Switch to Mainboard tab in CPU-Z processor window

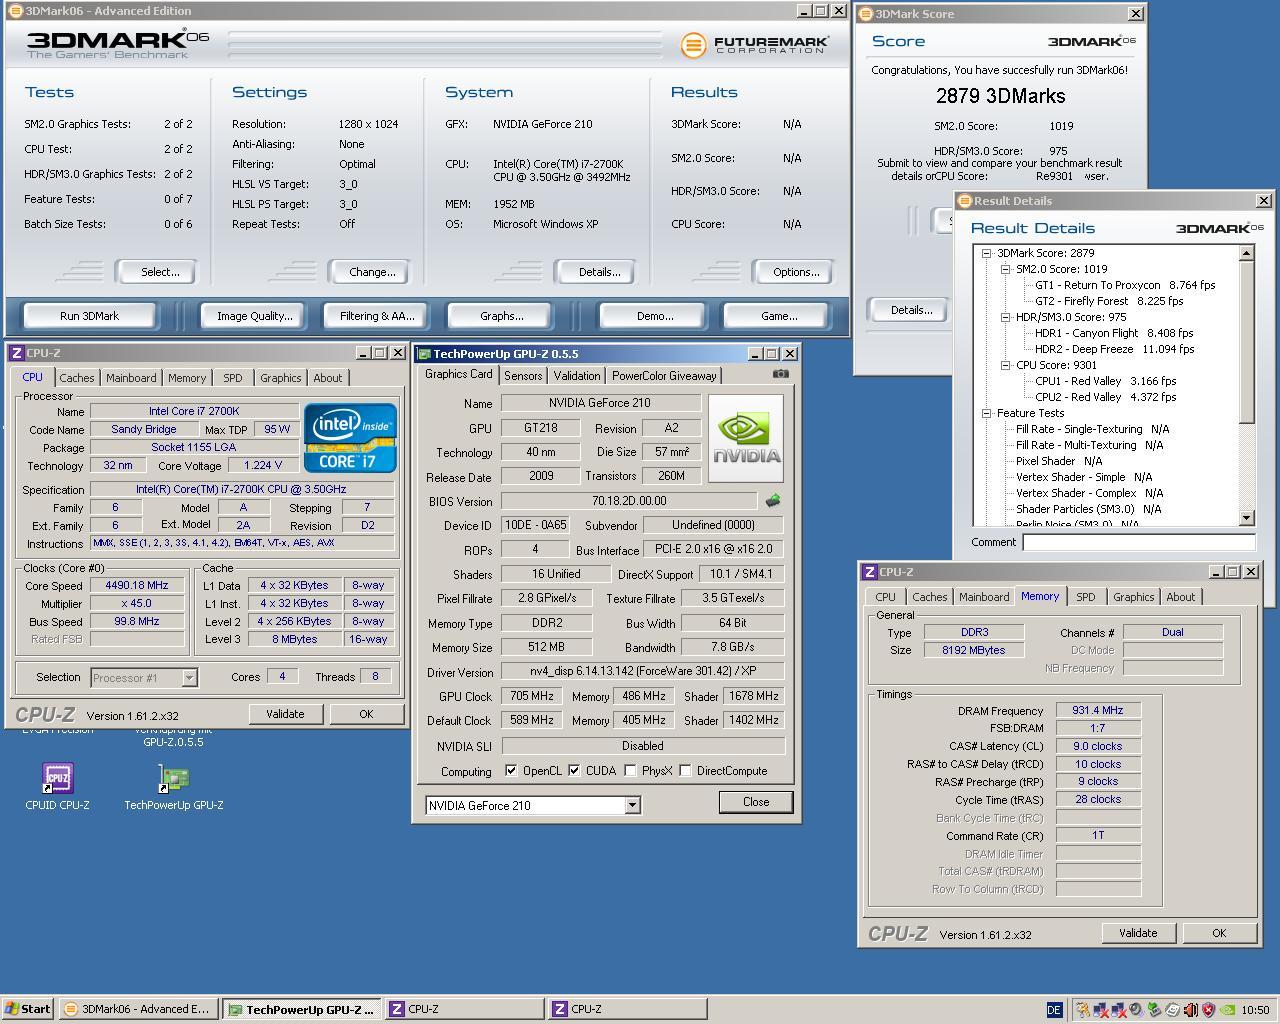click(131, 378)
